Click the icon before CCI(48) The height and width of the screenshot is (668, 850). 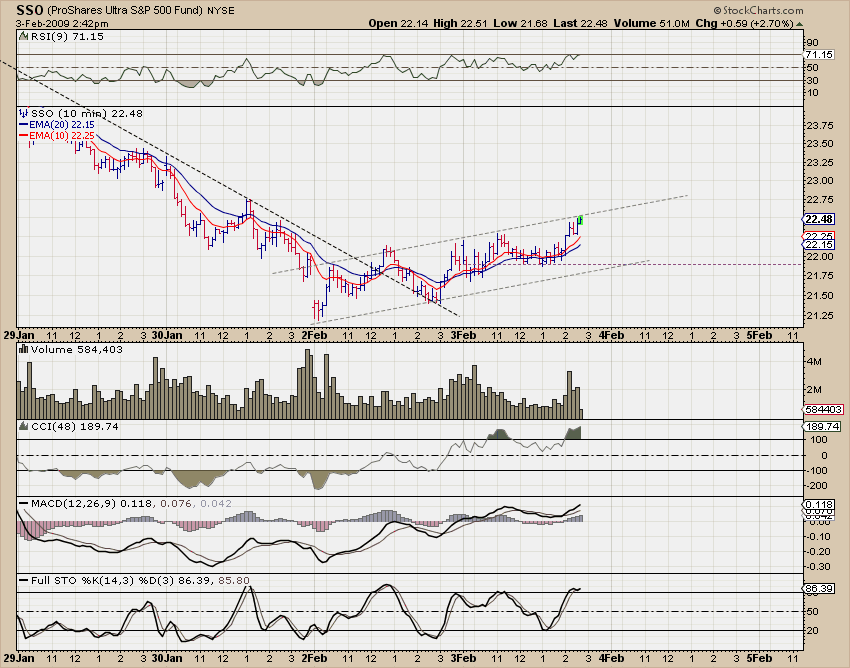(x=23, y=427)
